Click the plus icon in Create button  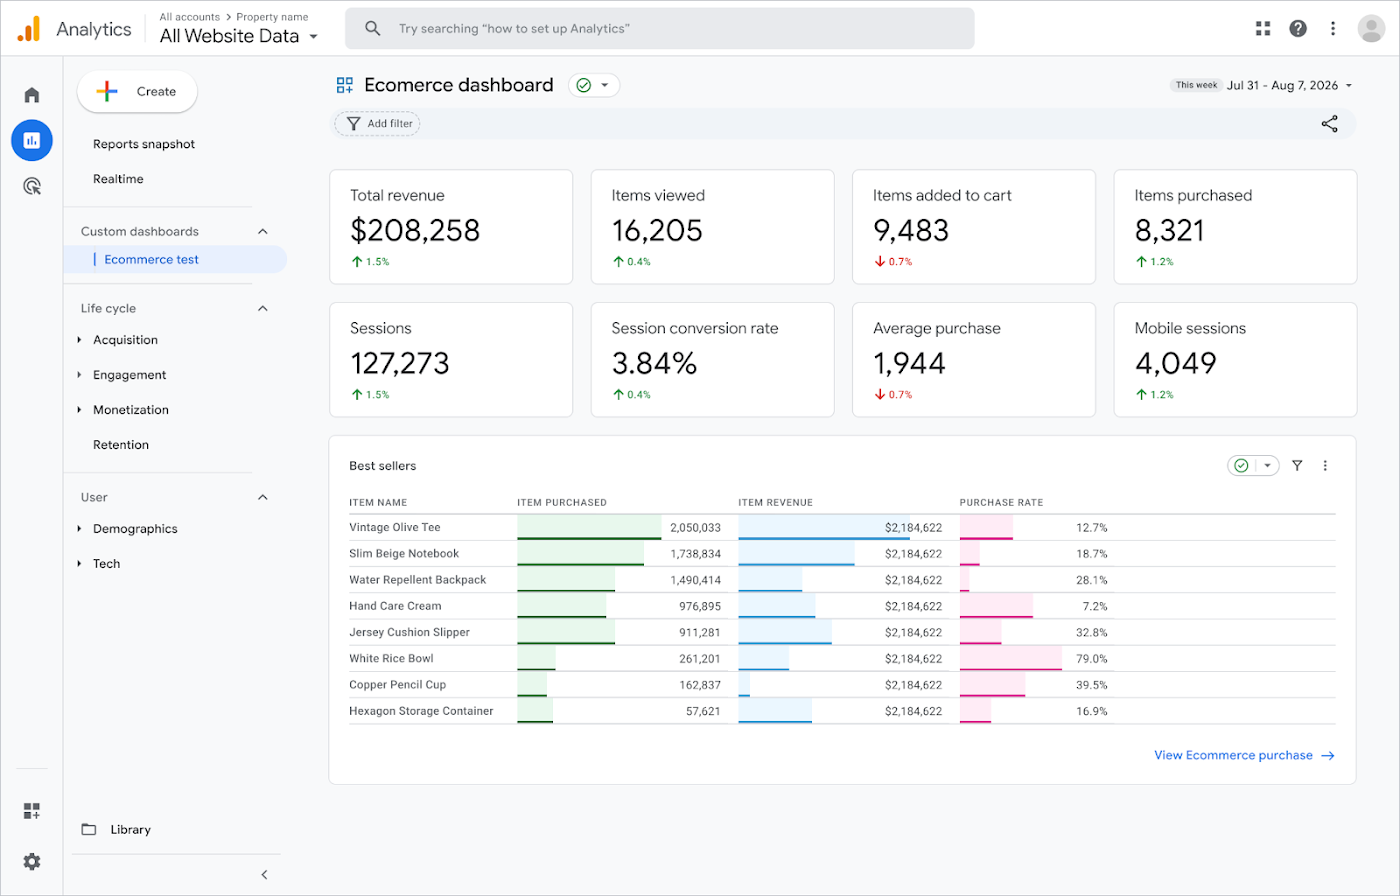click(107, 91)
